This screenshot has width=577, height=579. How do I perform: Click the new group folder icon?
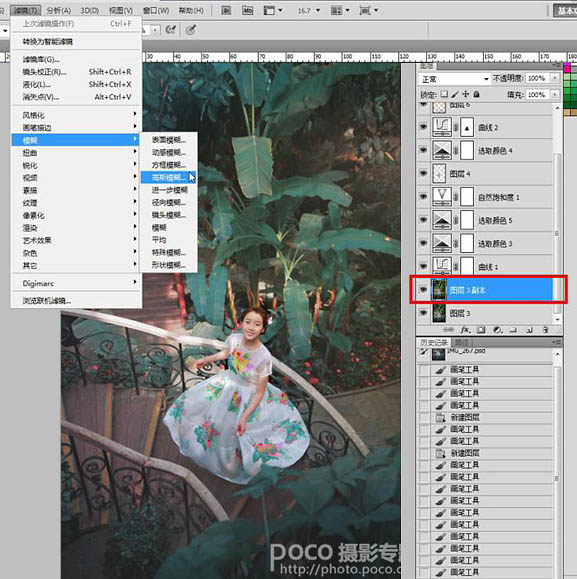pyautogui.click(x=513, y=330)
